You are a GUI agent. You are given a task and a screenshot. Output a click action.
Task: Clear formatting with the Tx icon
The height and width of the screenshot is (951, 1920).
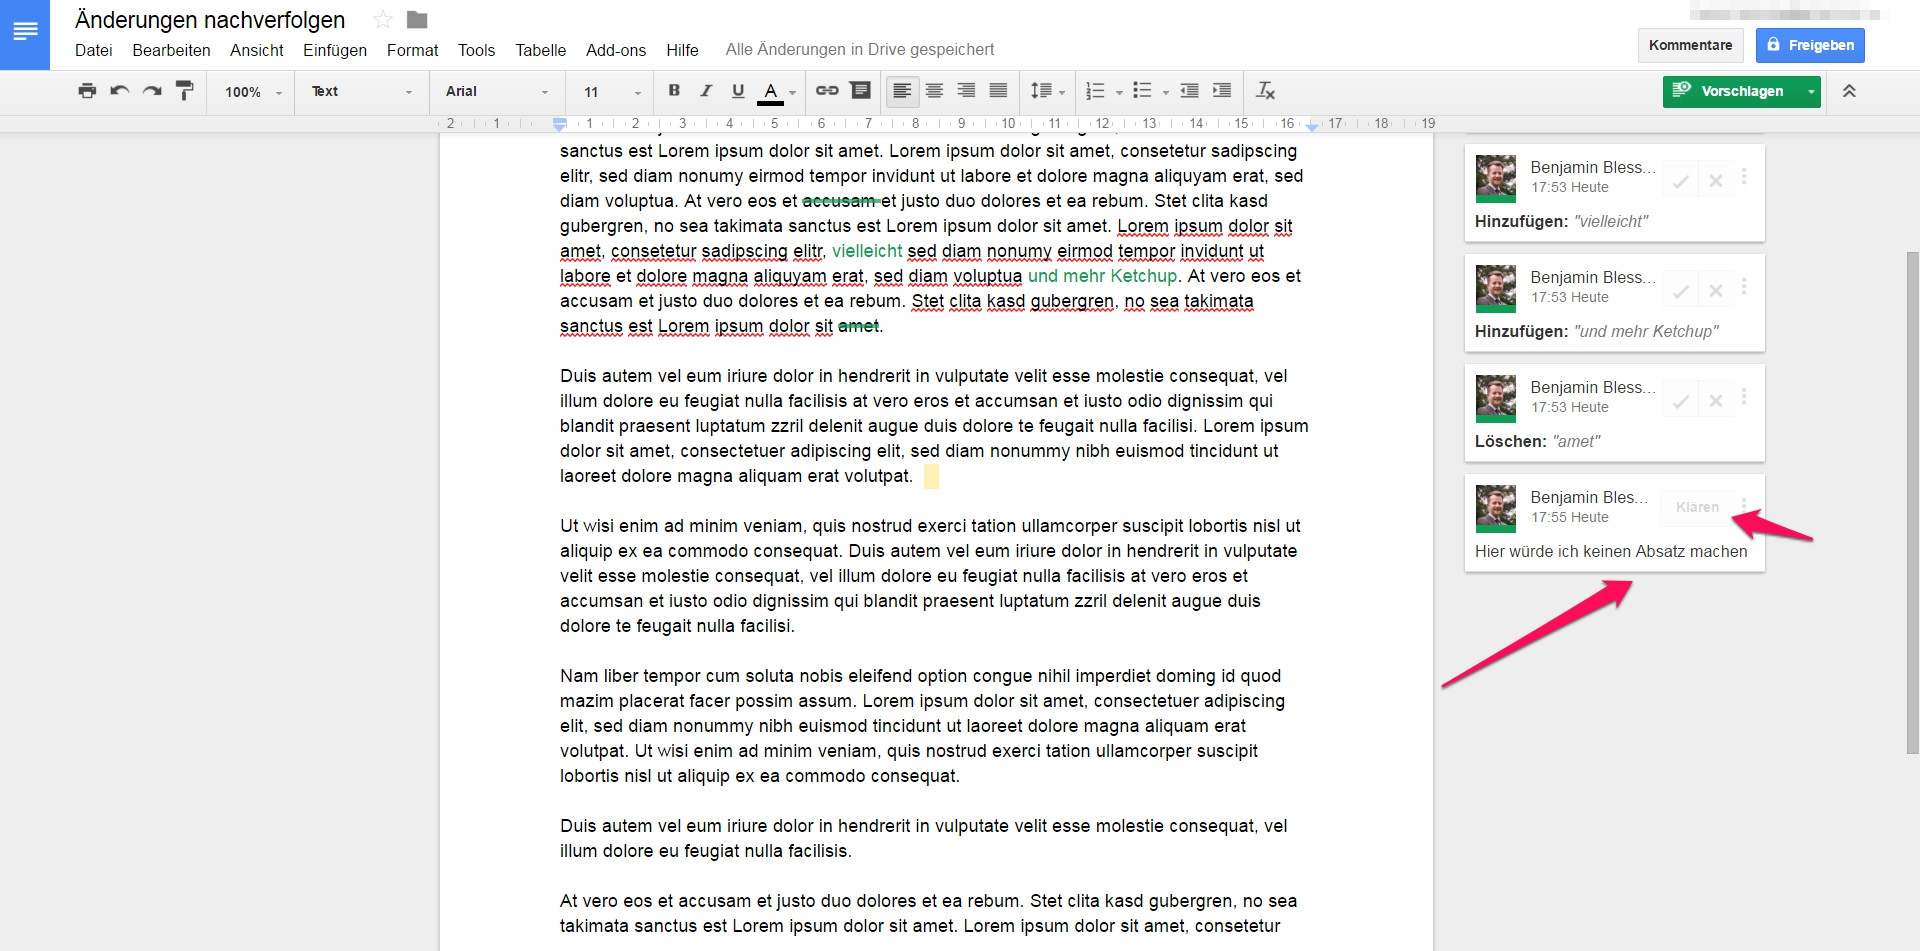pyautogui.click(x=1266, y=91)
